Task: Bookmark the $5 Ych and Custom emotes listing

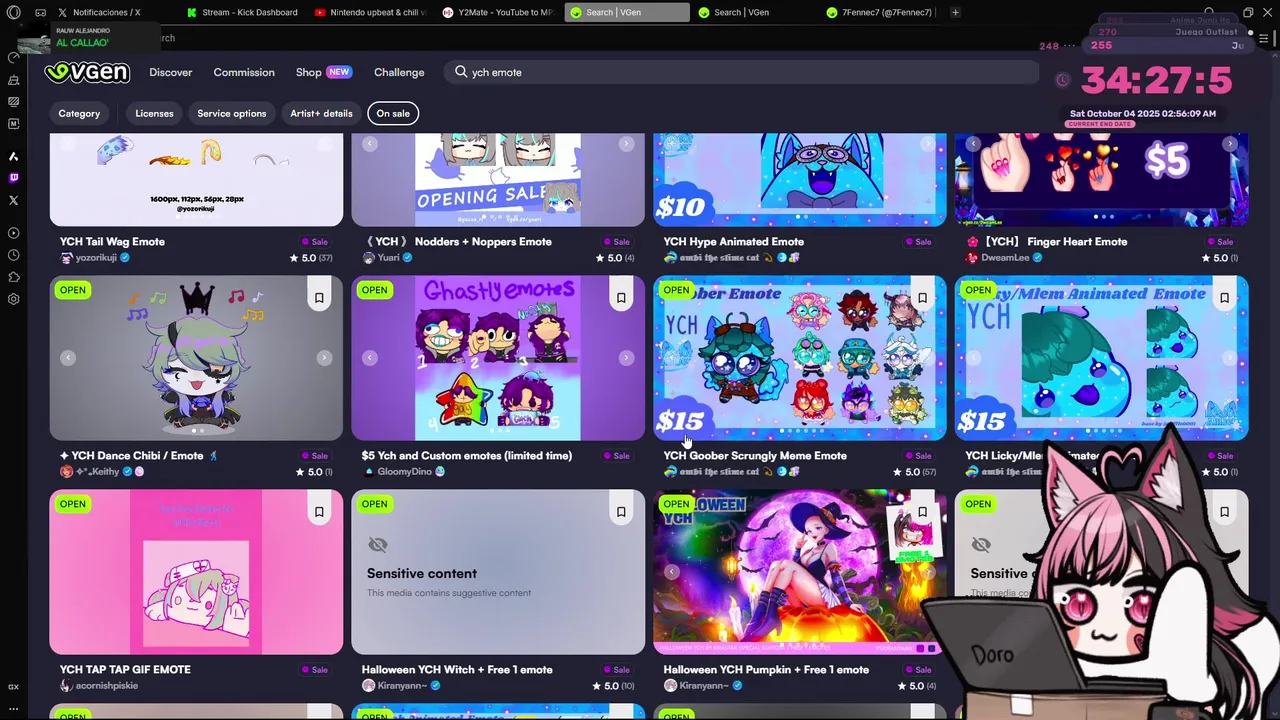Action: pos(621,298)
